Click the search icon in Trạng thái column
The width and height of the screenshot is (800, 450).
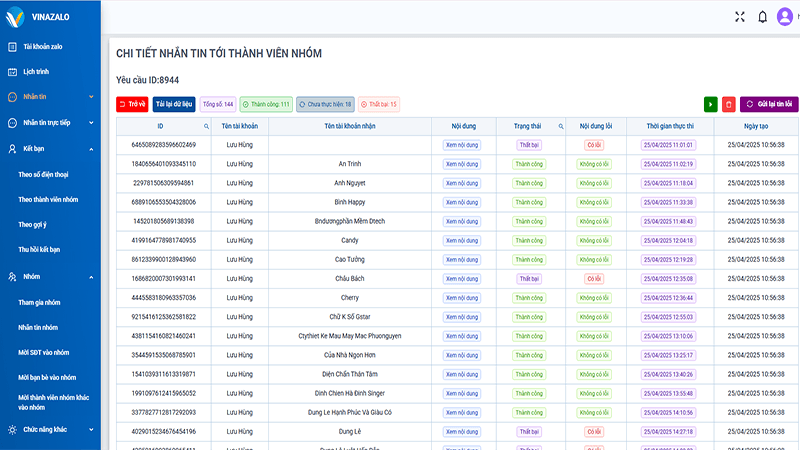[x=561, y=126]
